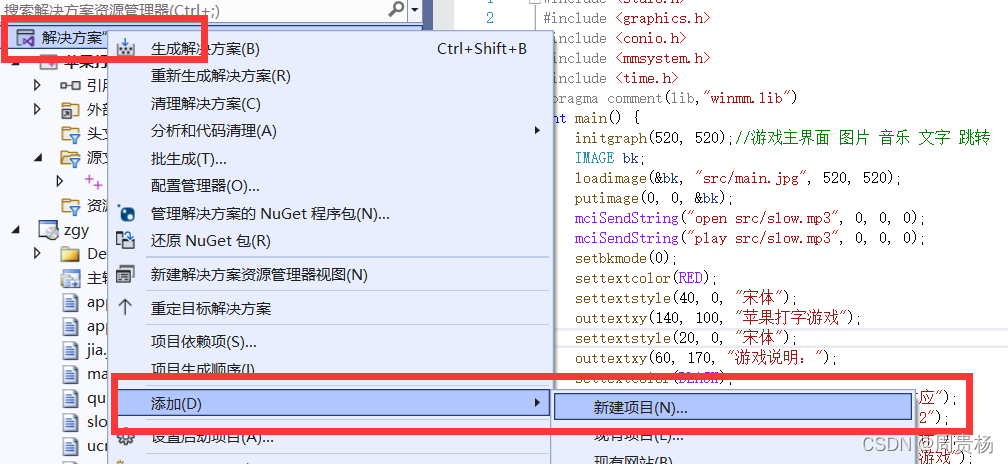Click the retarget solution up-arrow icon
Image resolution: width=1008 pixels, height=464 pixels.
click(x=126, y=308)
